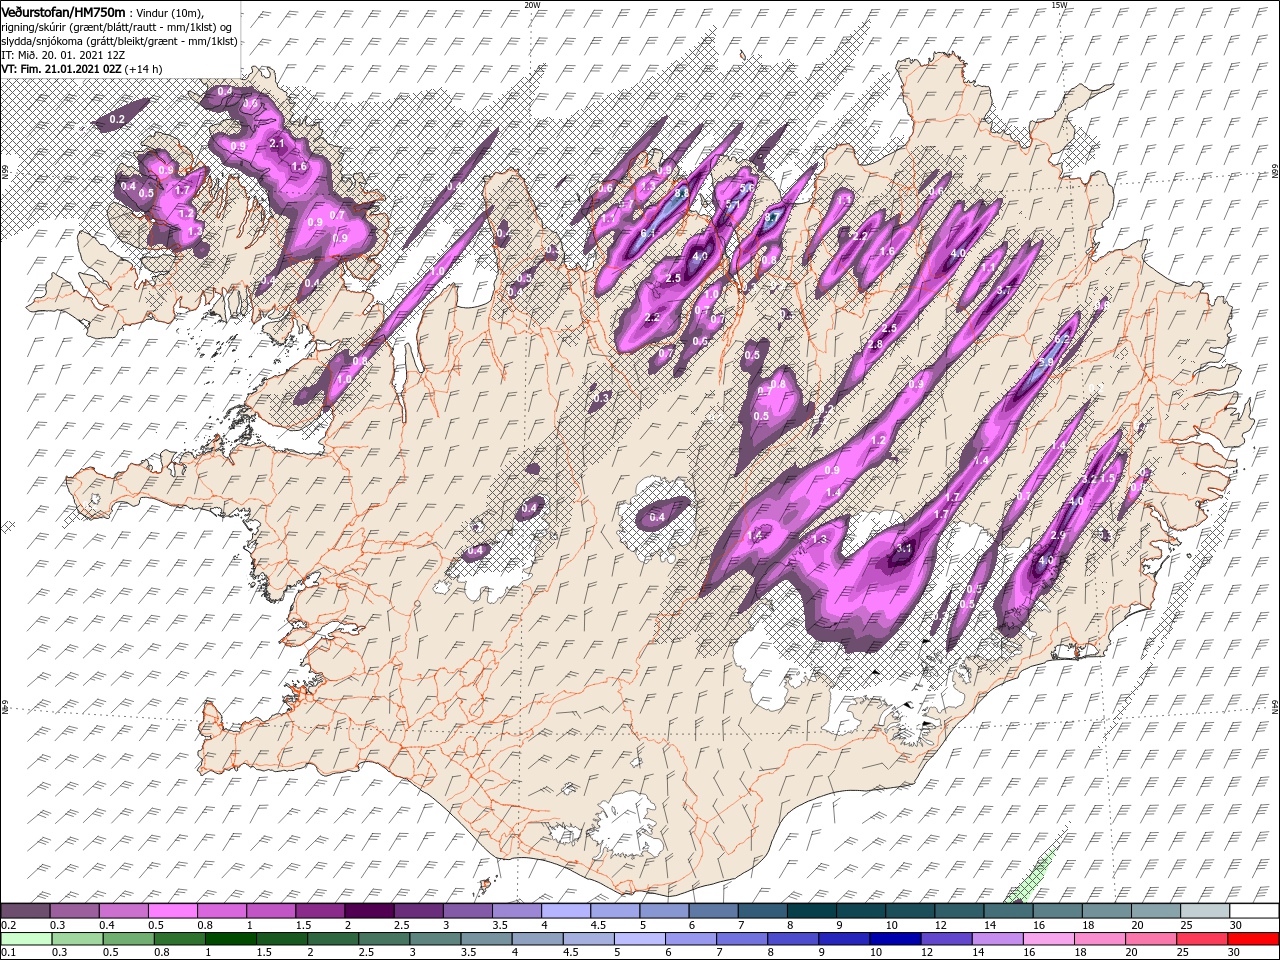Select bottom scale red swatch labeled 30
This screenshot has height=960, width=1280.
coord(1253,939)
